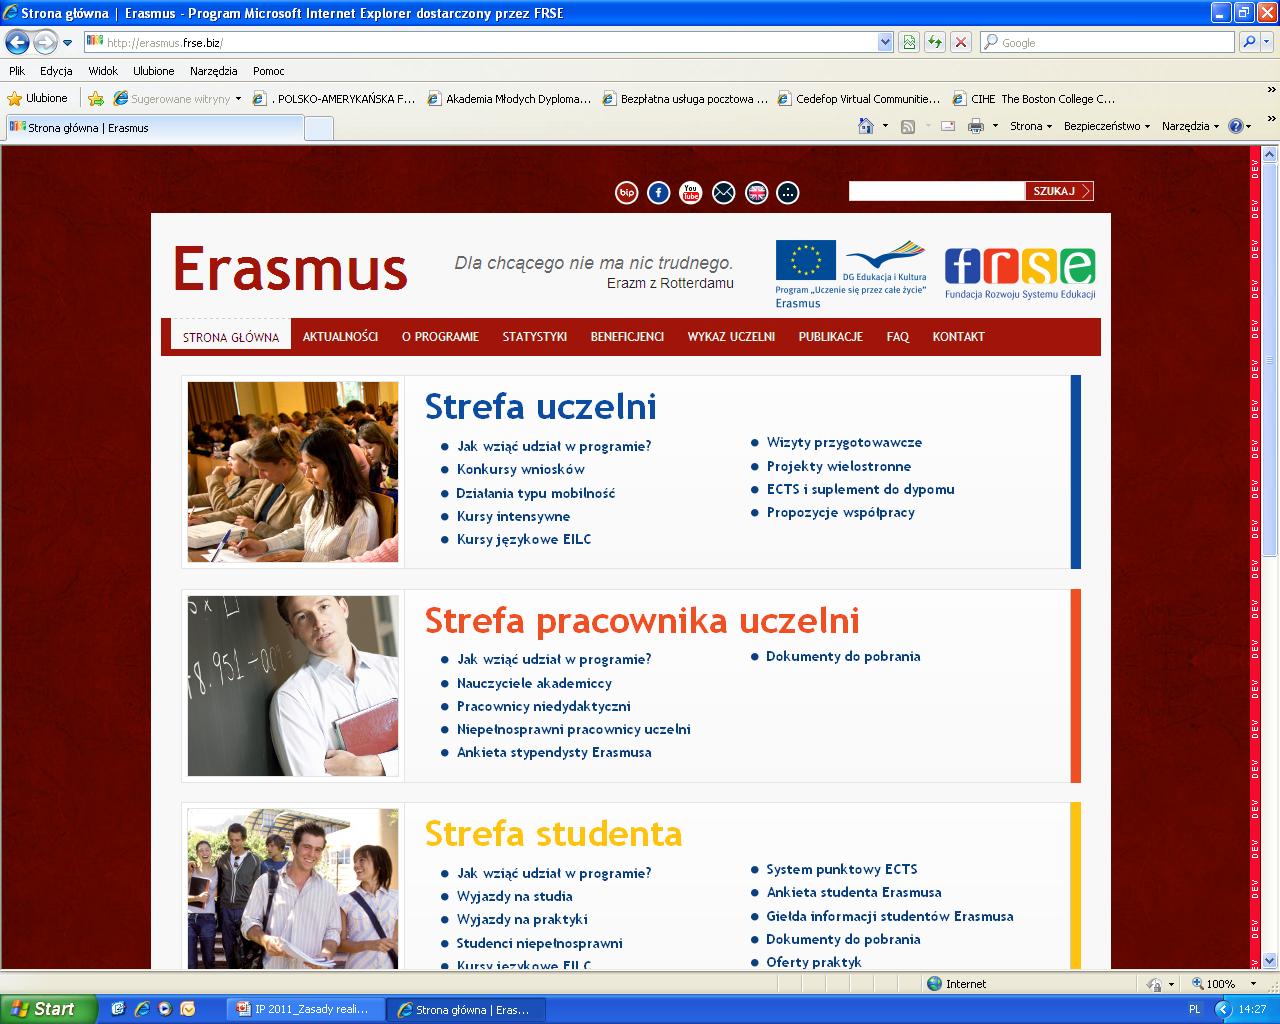
Task: Open the Bezpieczeństwo dropdown menu
Action: [1107, 126]
